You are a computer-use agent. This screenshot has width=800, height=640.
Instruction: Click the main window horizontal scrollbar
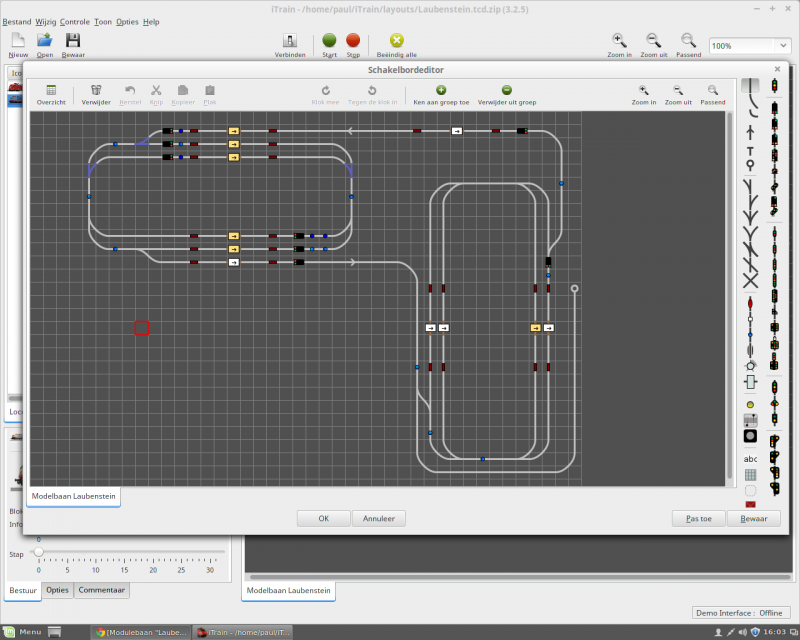coord(519,577)
